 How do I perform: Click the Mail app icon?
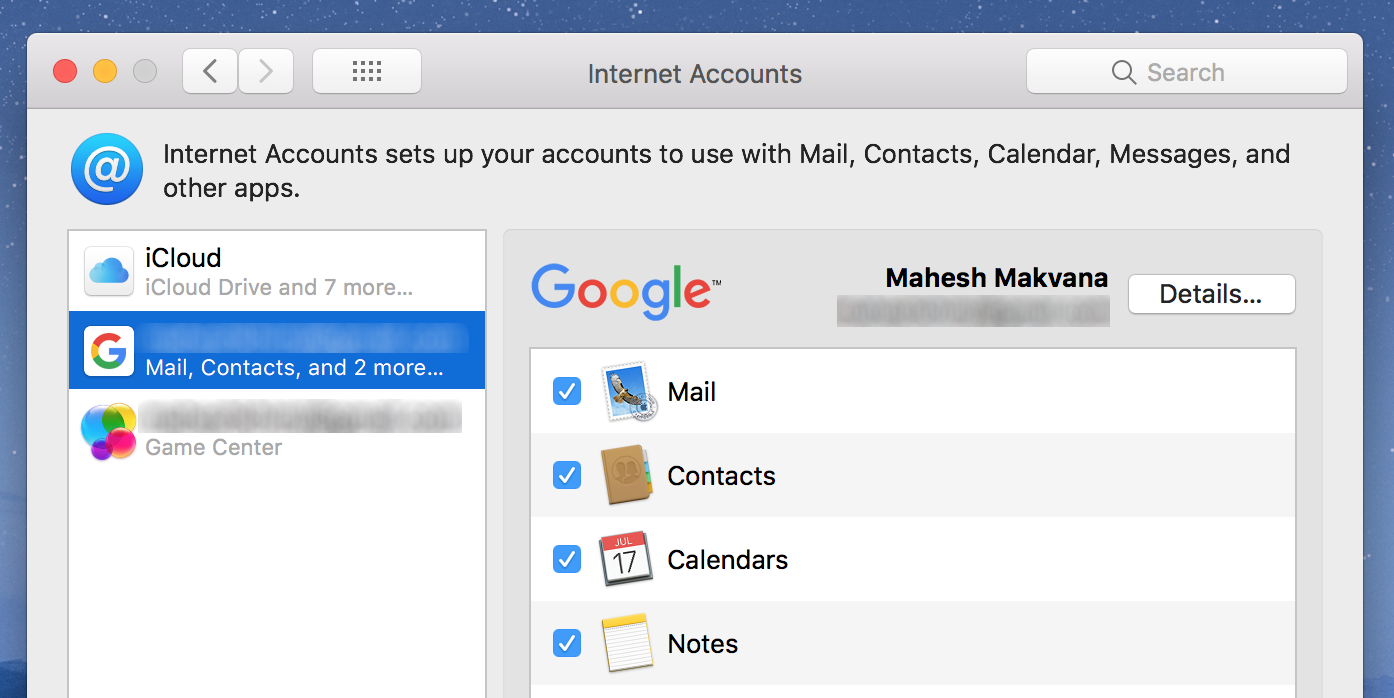pos(629,391)
